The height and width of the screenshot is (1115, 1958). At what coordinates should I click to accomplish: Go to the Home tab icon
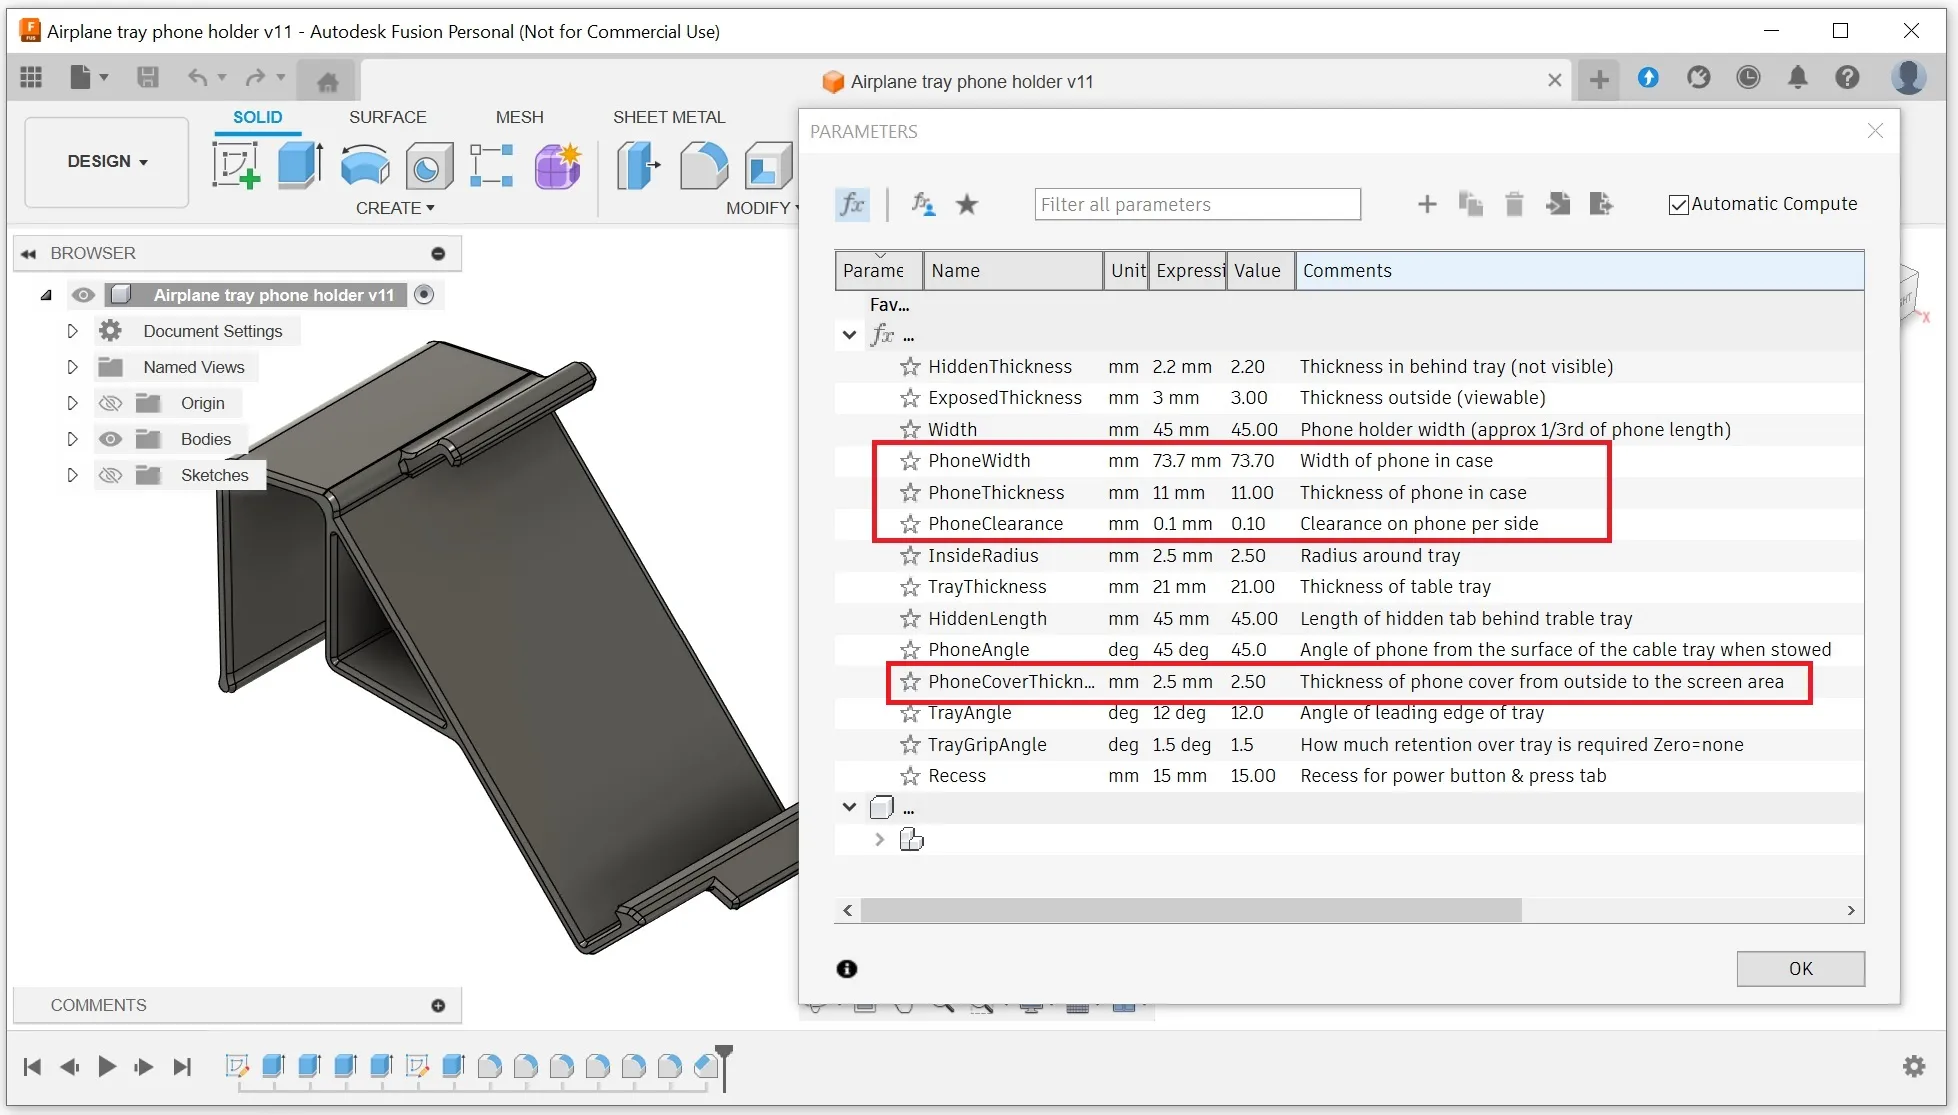point(327,81)
